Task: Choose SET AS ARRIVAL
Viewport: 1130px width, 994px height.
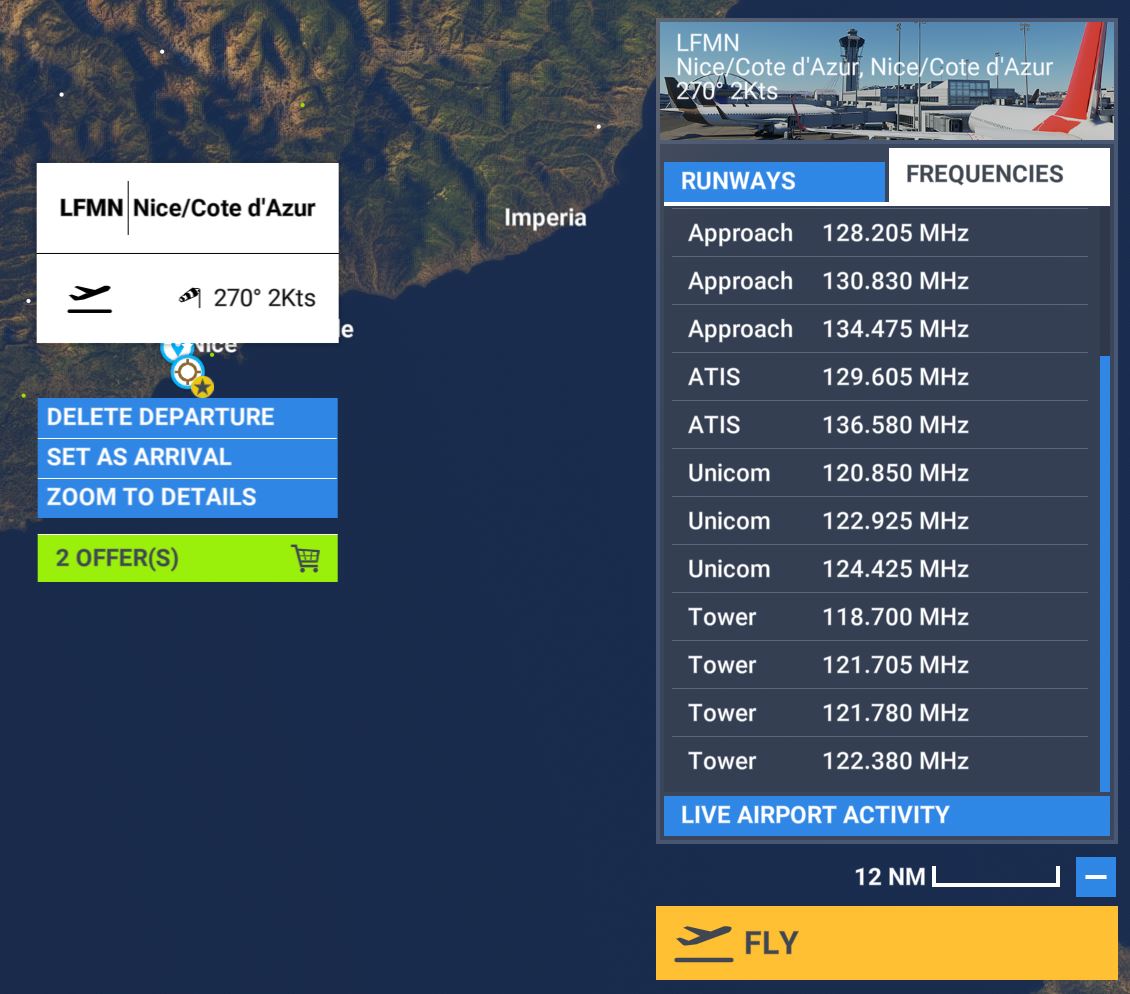Action: (x=187, y=457)
